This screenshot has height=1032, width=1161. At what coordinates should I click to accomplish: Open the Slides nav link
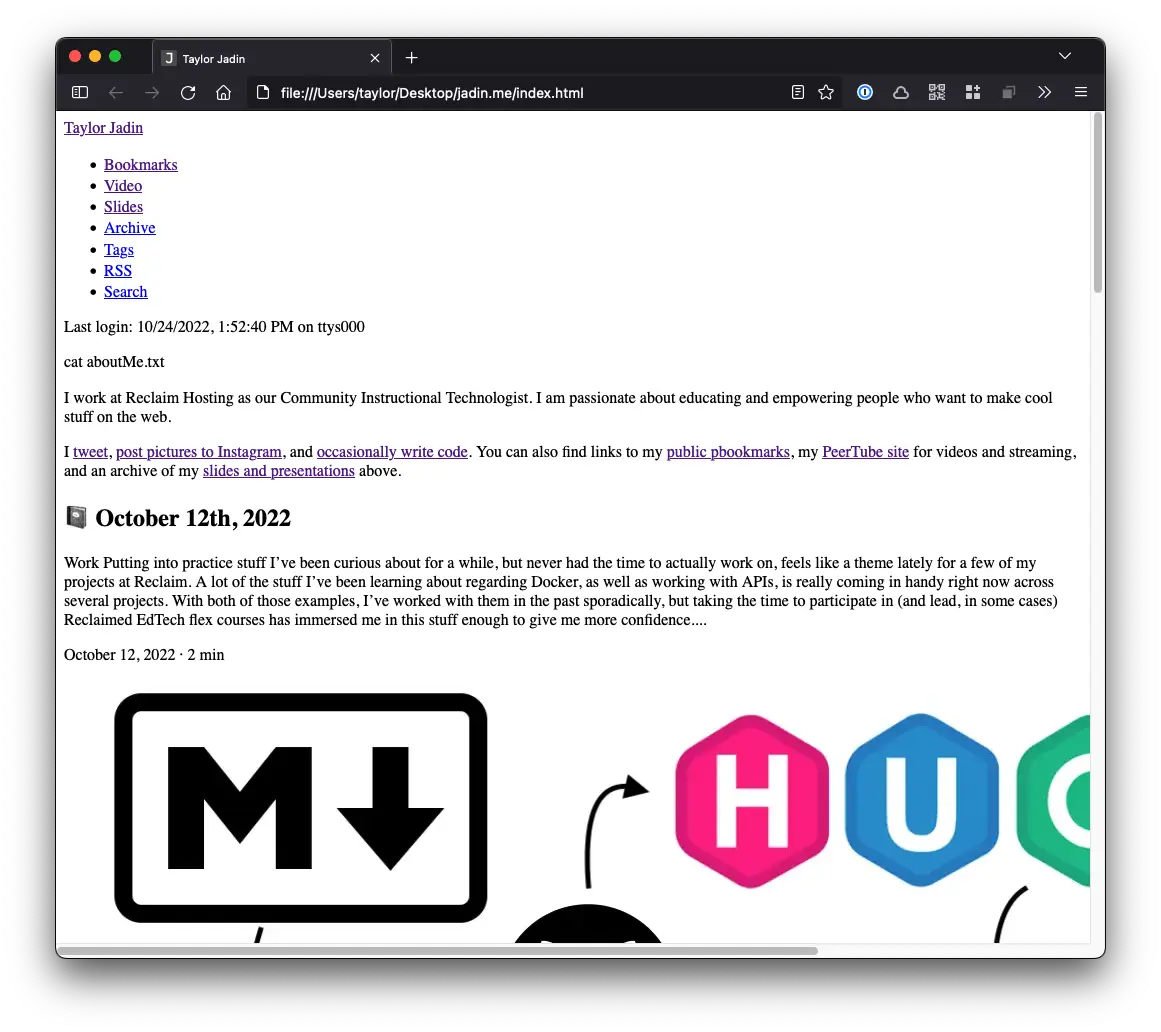[x=124, y=207]
